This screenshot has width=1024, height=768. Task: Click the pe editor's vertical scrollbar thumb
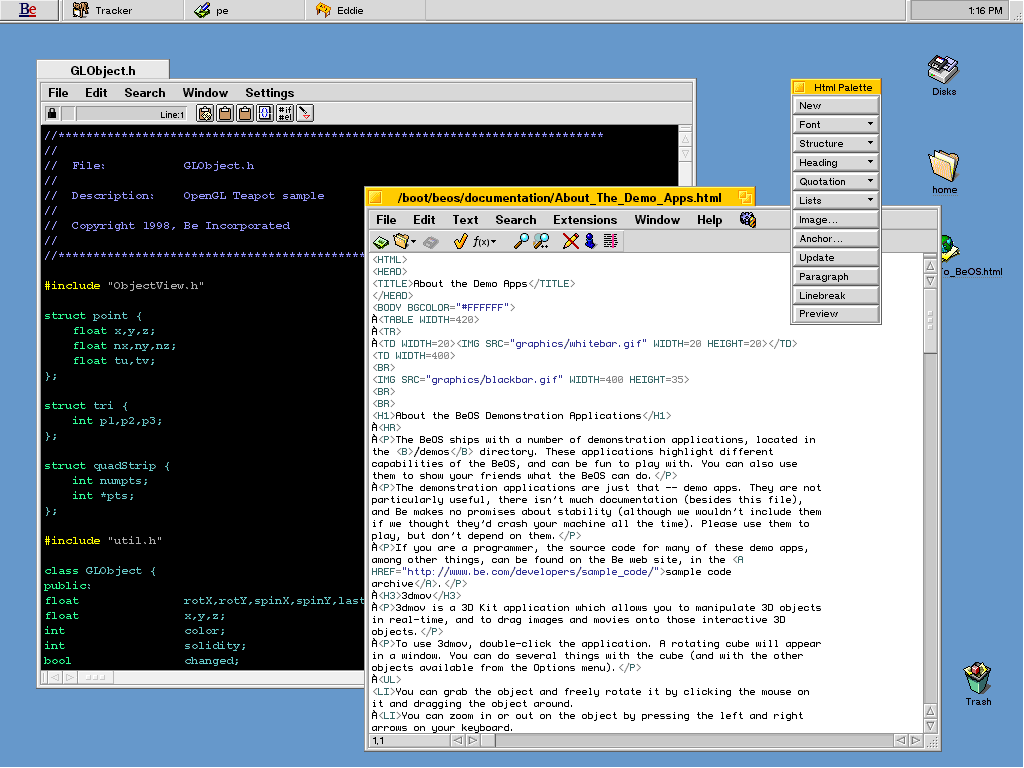point(931,320)
